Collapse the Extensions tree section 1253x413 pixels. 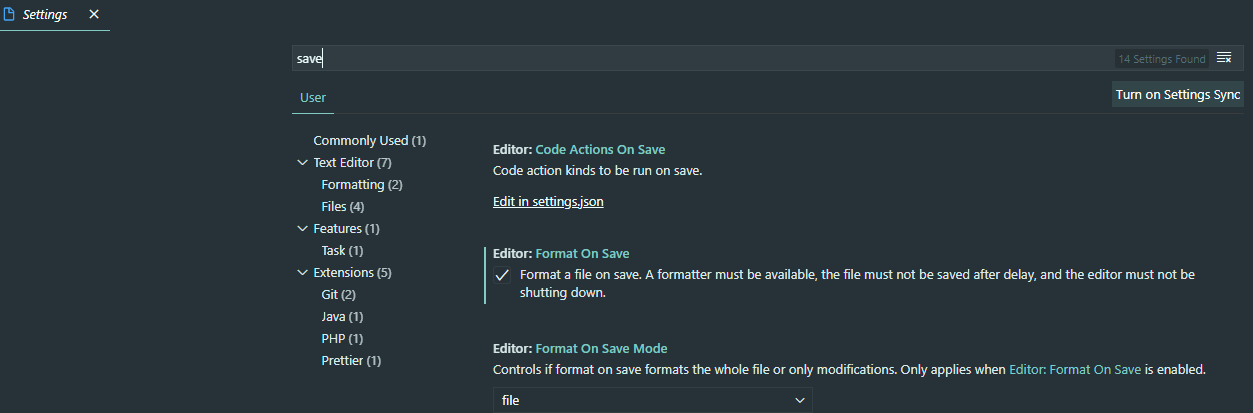(x=303, y=272)
